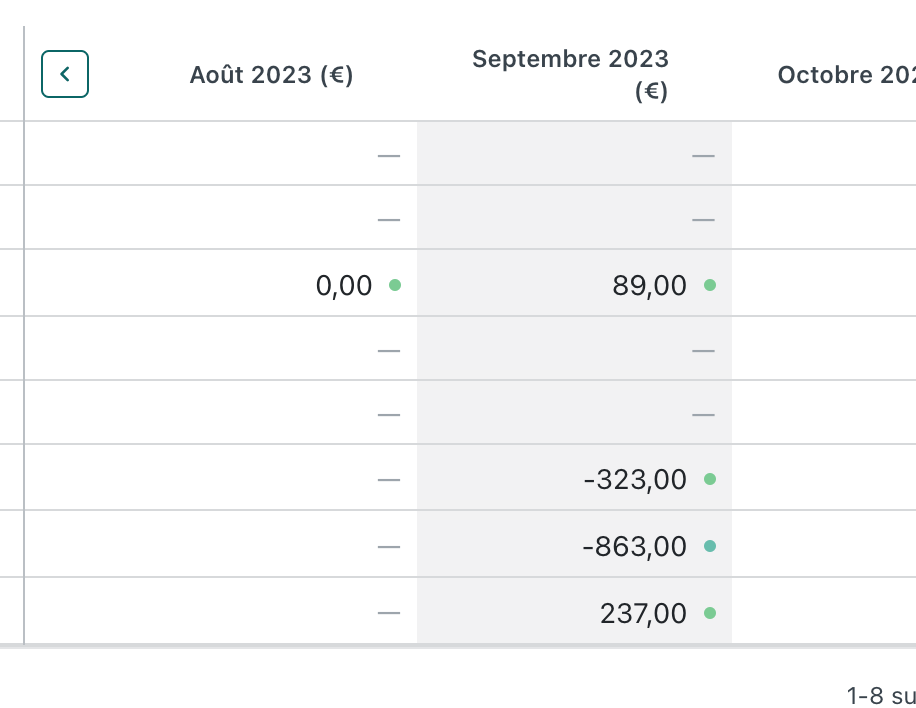The image size is (916, 708).
Task: Click the green dot next to -323,00
Action: coord(710,479)
